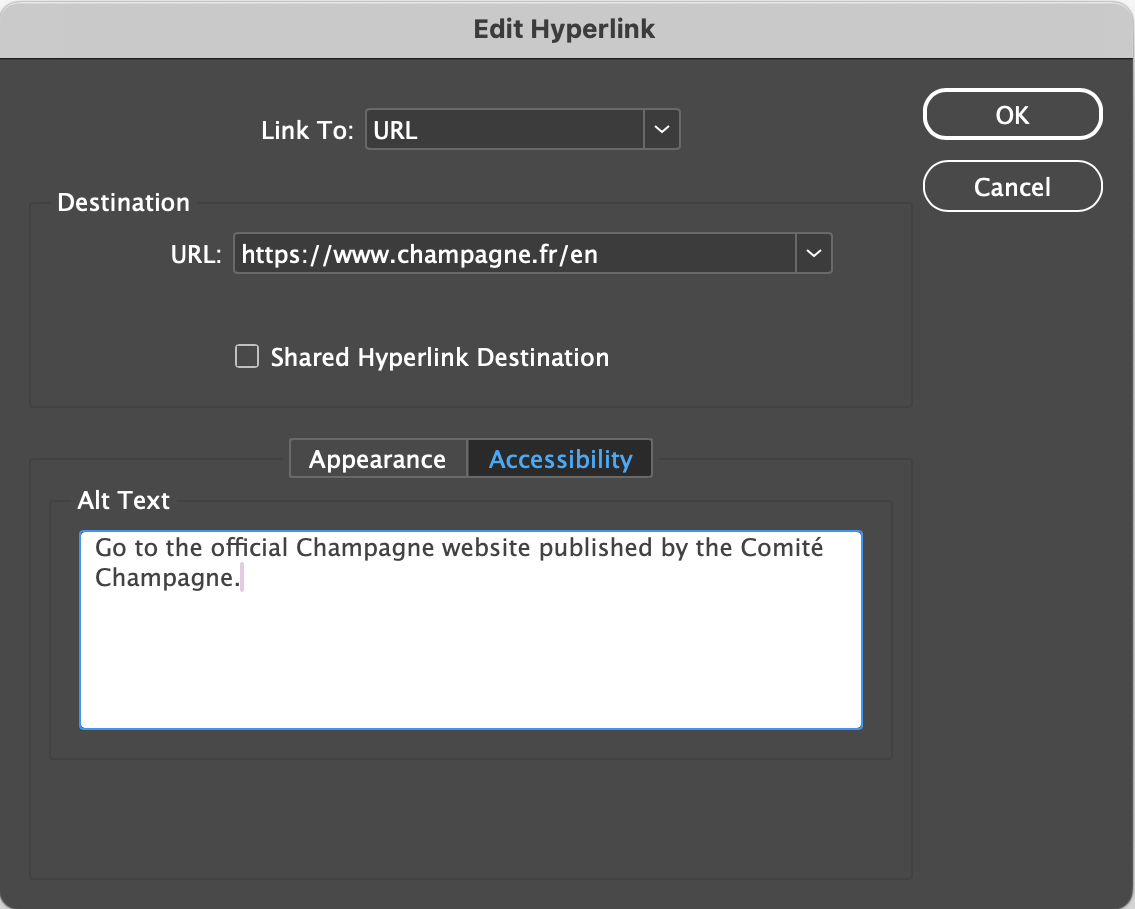Click the Shared Hyperlink Destination label text

pyautogui.click(x=439, y=358)
